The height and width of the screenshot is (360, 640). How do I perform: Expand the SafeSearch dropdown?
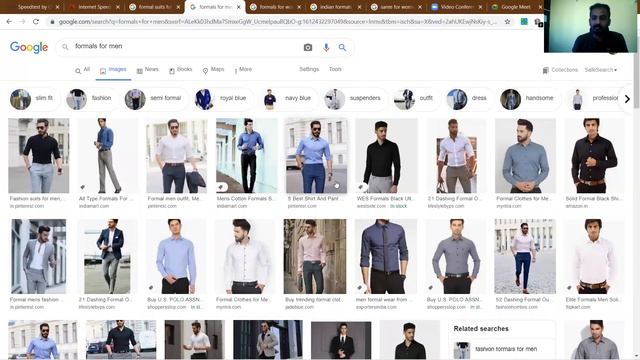coord(601,70)
